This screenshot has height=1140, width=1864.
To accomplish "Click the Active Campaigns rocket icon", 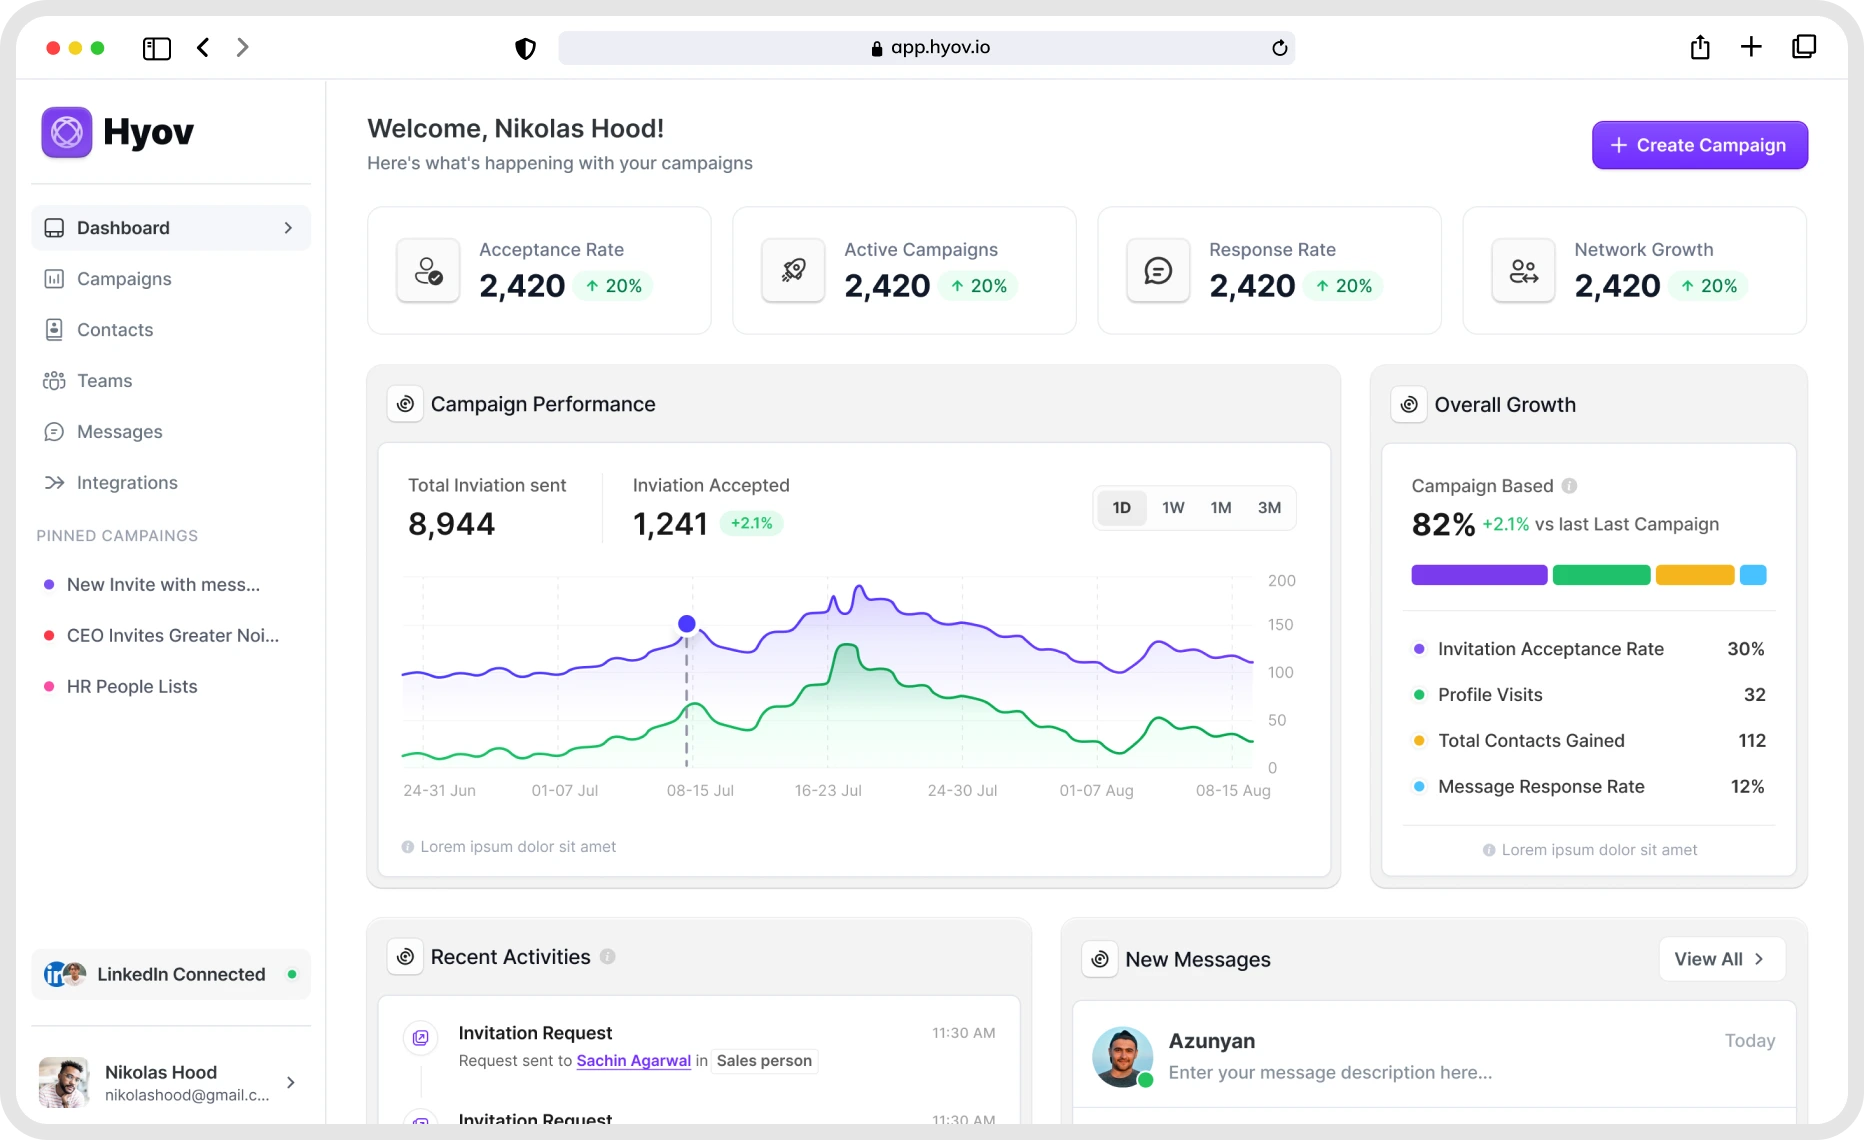I will coord(793,270).
